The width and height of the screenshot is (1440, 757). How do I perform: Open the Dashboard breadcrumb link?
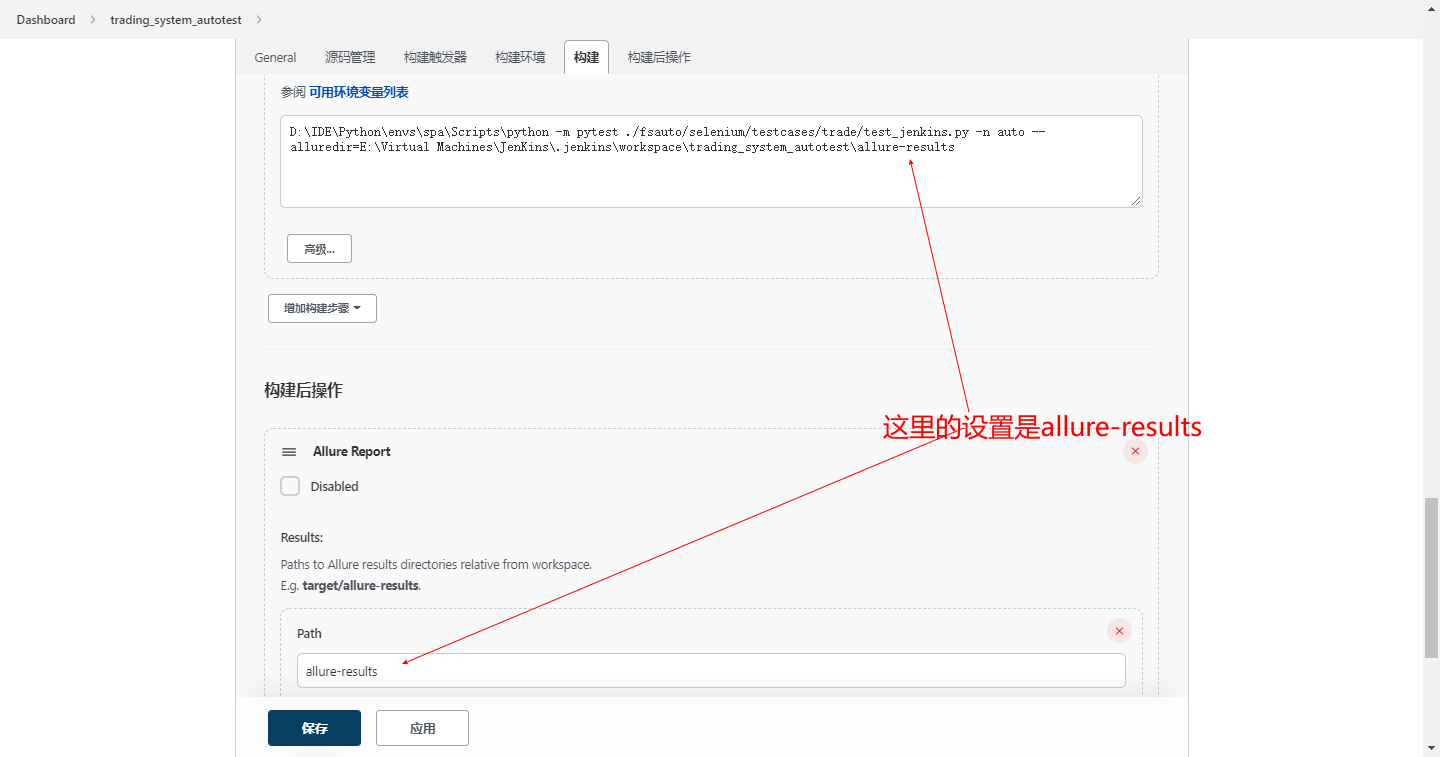coord(46,20)
